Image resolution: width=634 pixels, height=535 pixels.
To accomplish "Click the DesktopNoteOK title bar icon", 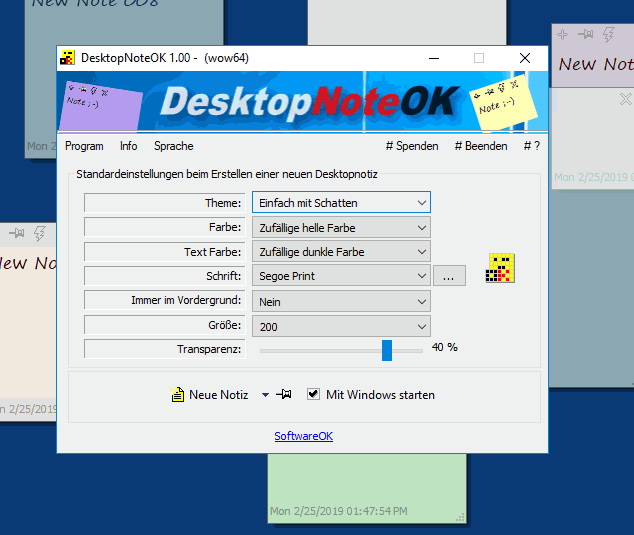I will pyautogui.click(x=68, y=58).
